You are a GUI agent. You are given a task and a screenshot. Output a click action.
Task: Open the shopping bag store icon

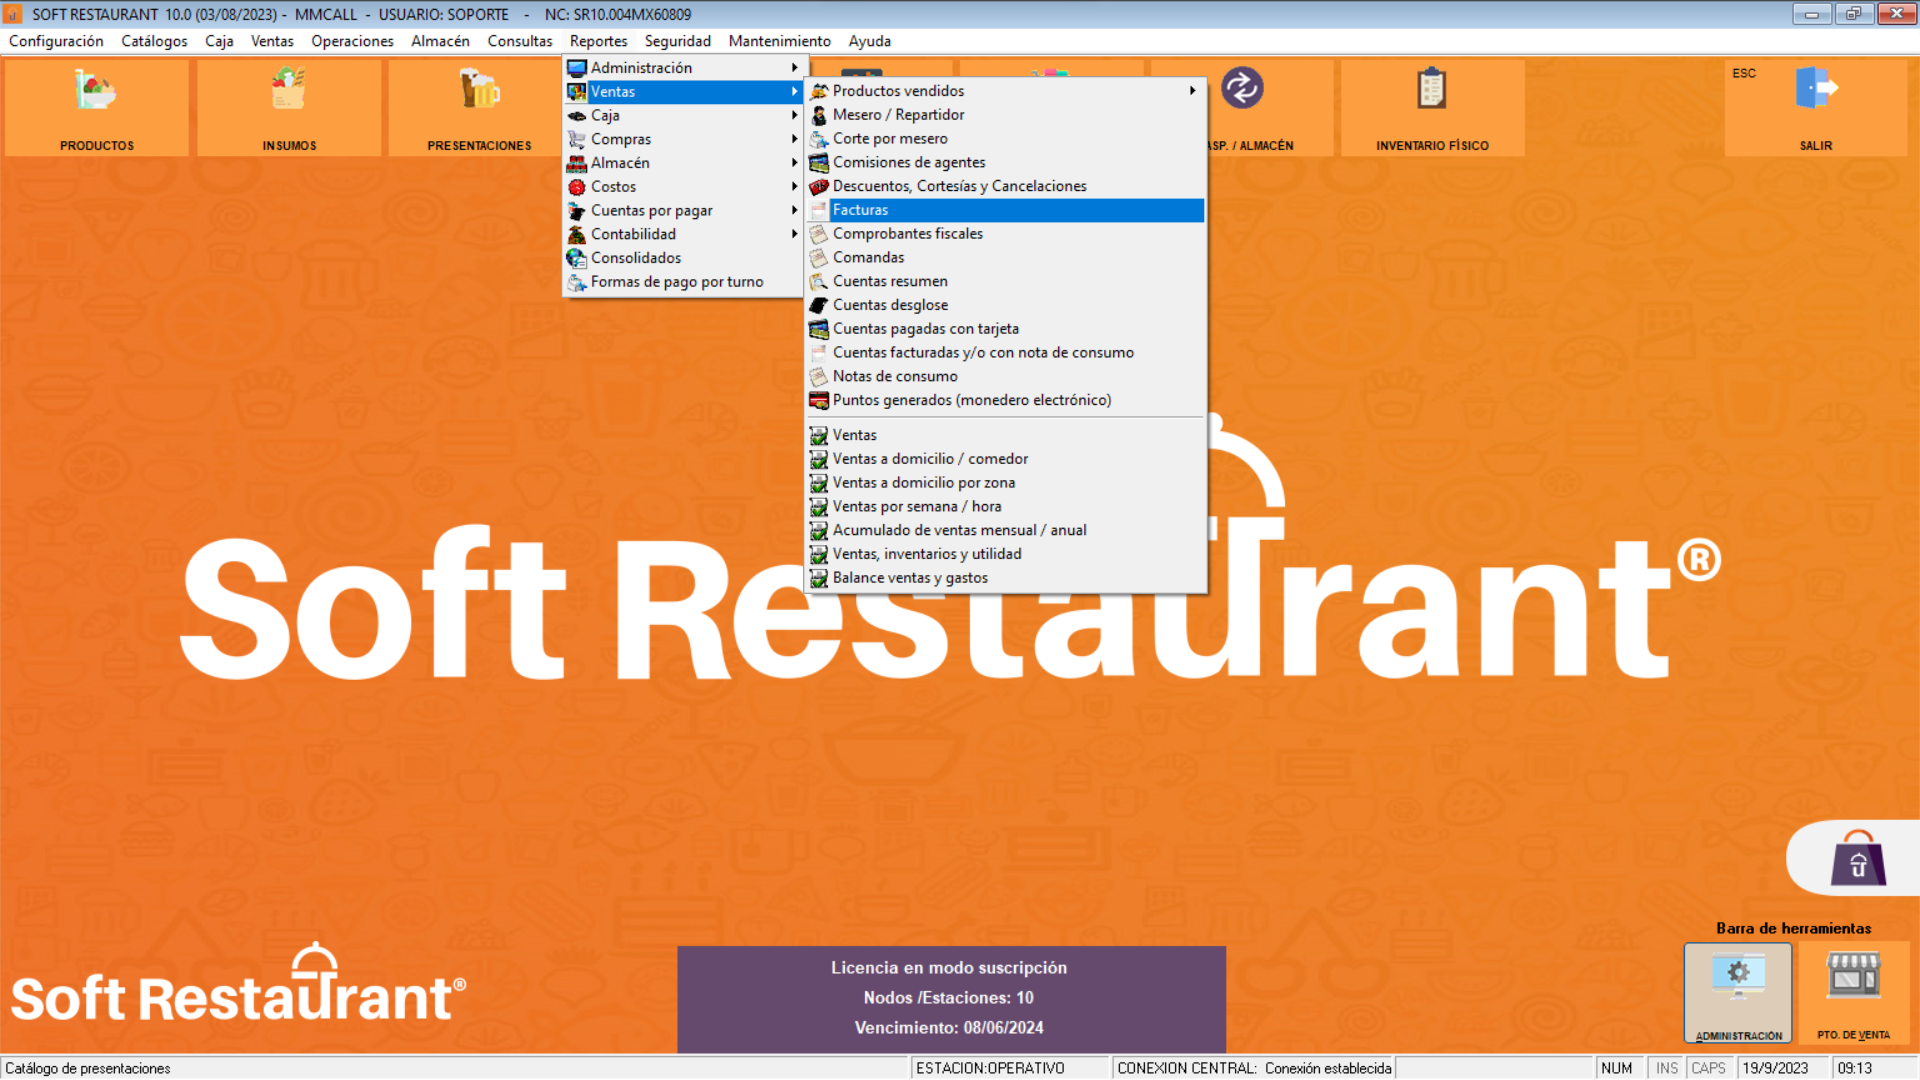[x=1858, y=858]
